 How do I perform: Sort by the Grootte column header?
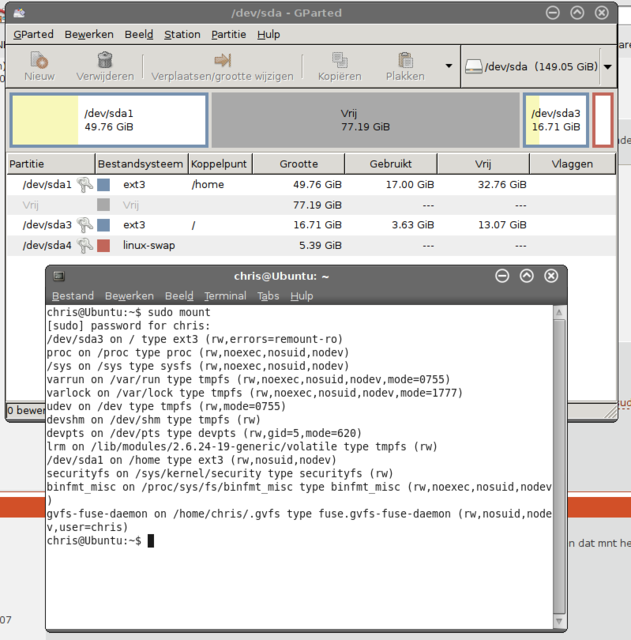click(298, 164)
